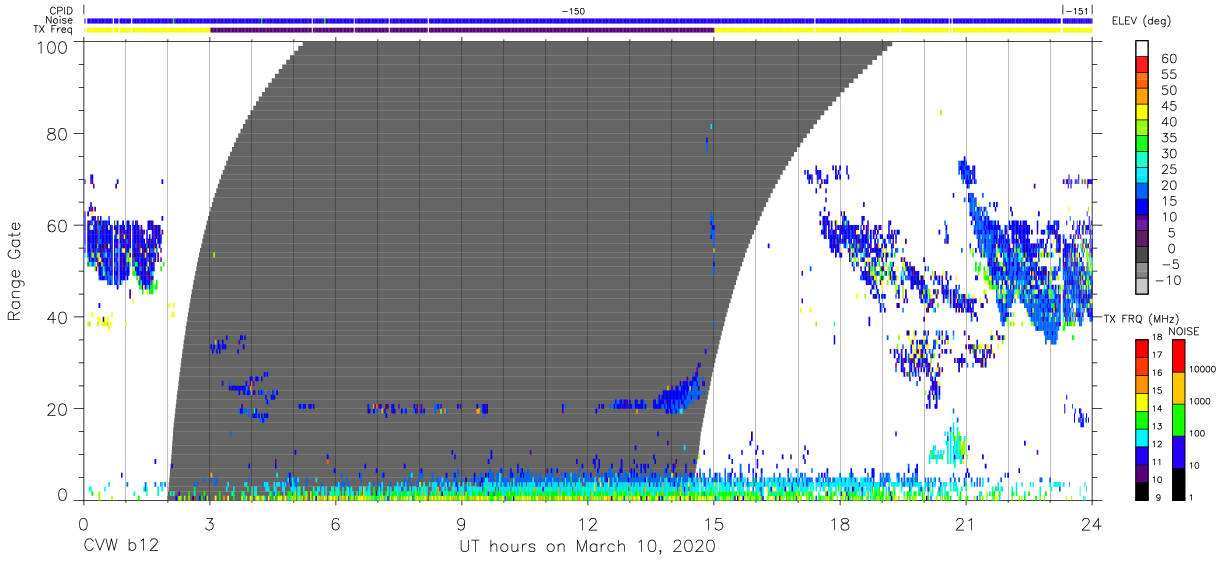Image resolution: width=1228 pixels, height=567 pixels.
Task: Pick the yellow segment of TX FRQ colorbar
Action: [1143, 401]
